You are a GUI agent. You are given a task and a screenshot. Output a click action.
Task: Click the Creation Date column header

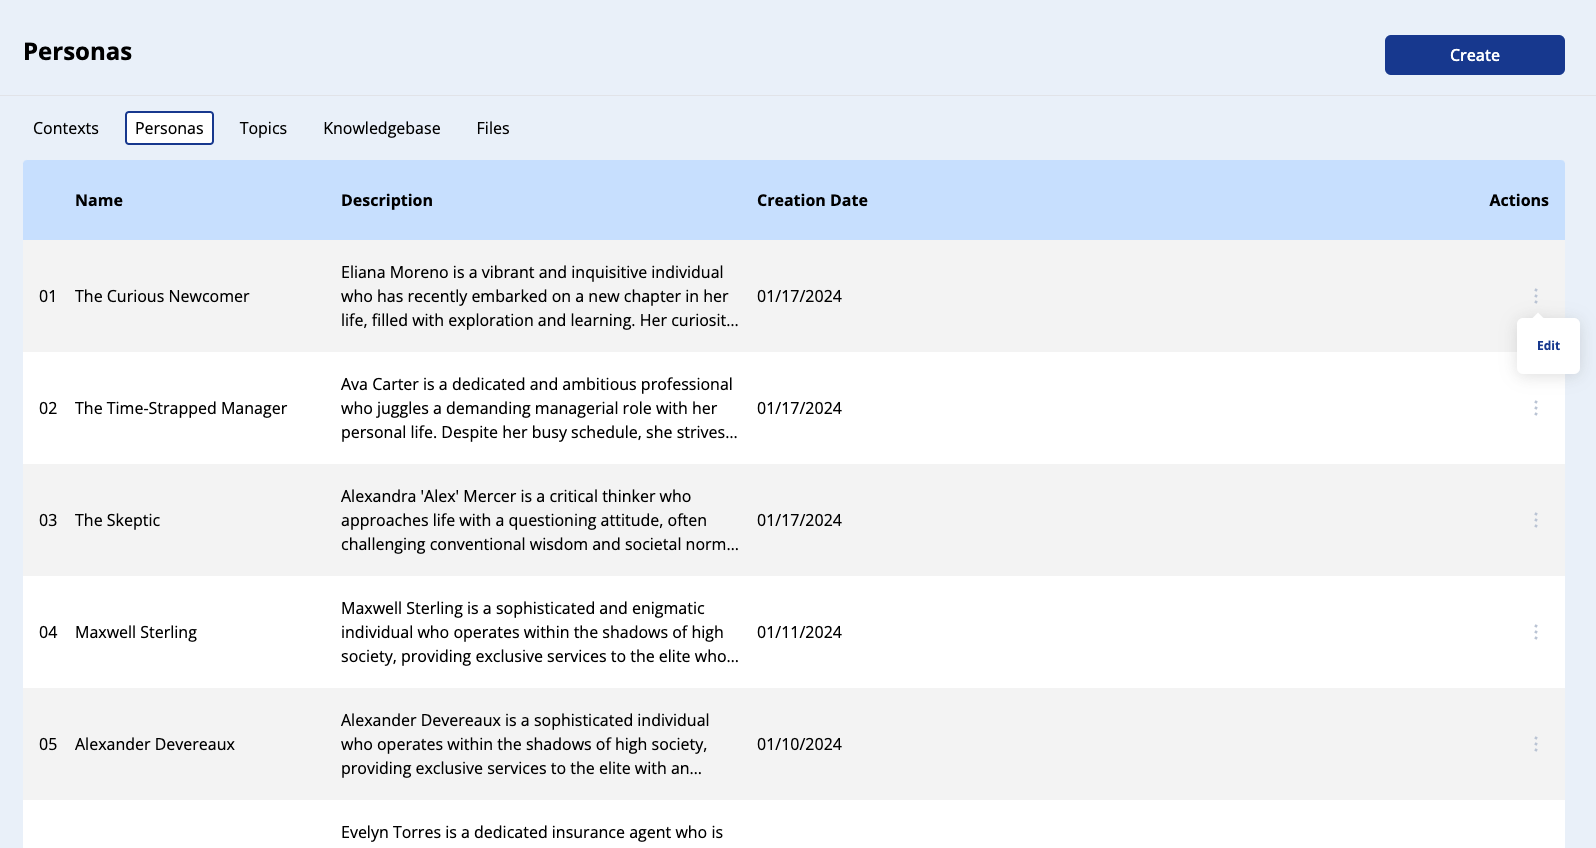811,200
